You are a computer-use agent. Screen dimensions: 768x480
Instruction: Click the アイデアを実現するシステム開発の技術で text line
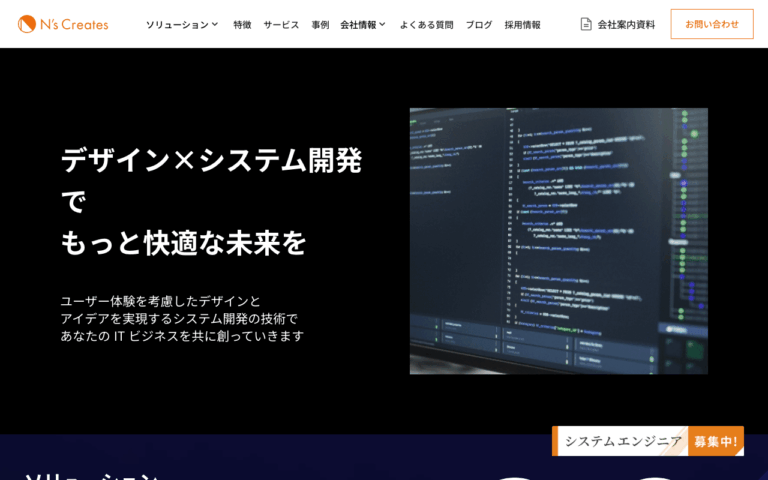coord(179,318)
